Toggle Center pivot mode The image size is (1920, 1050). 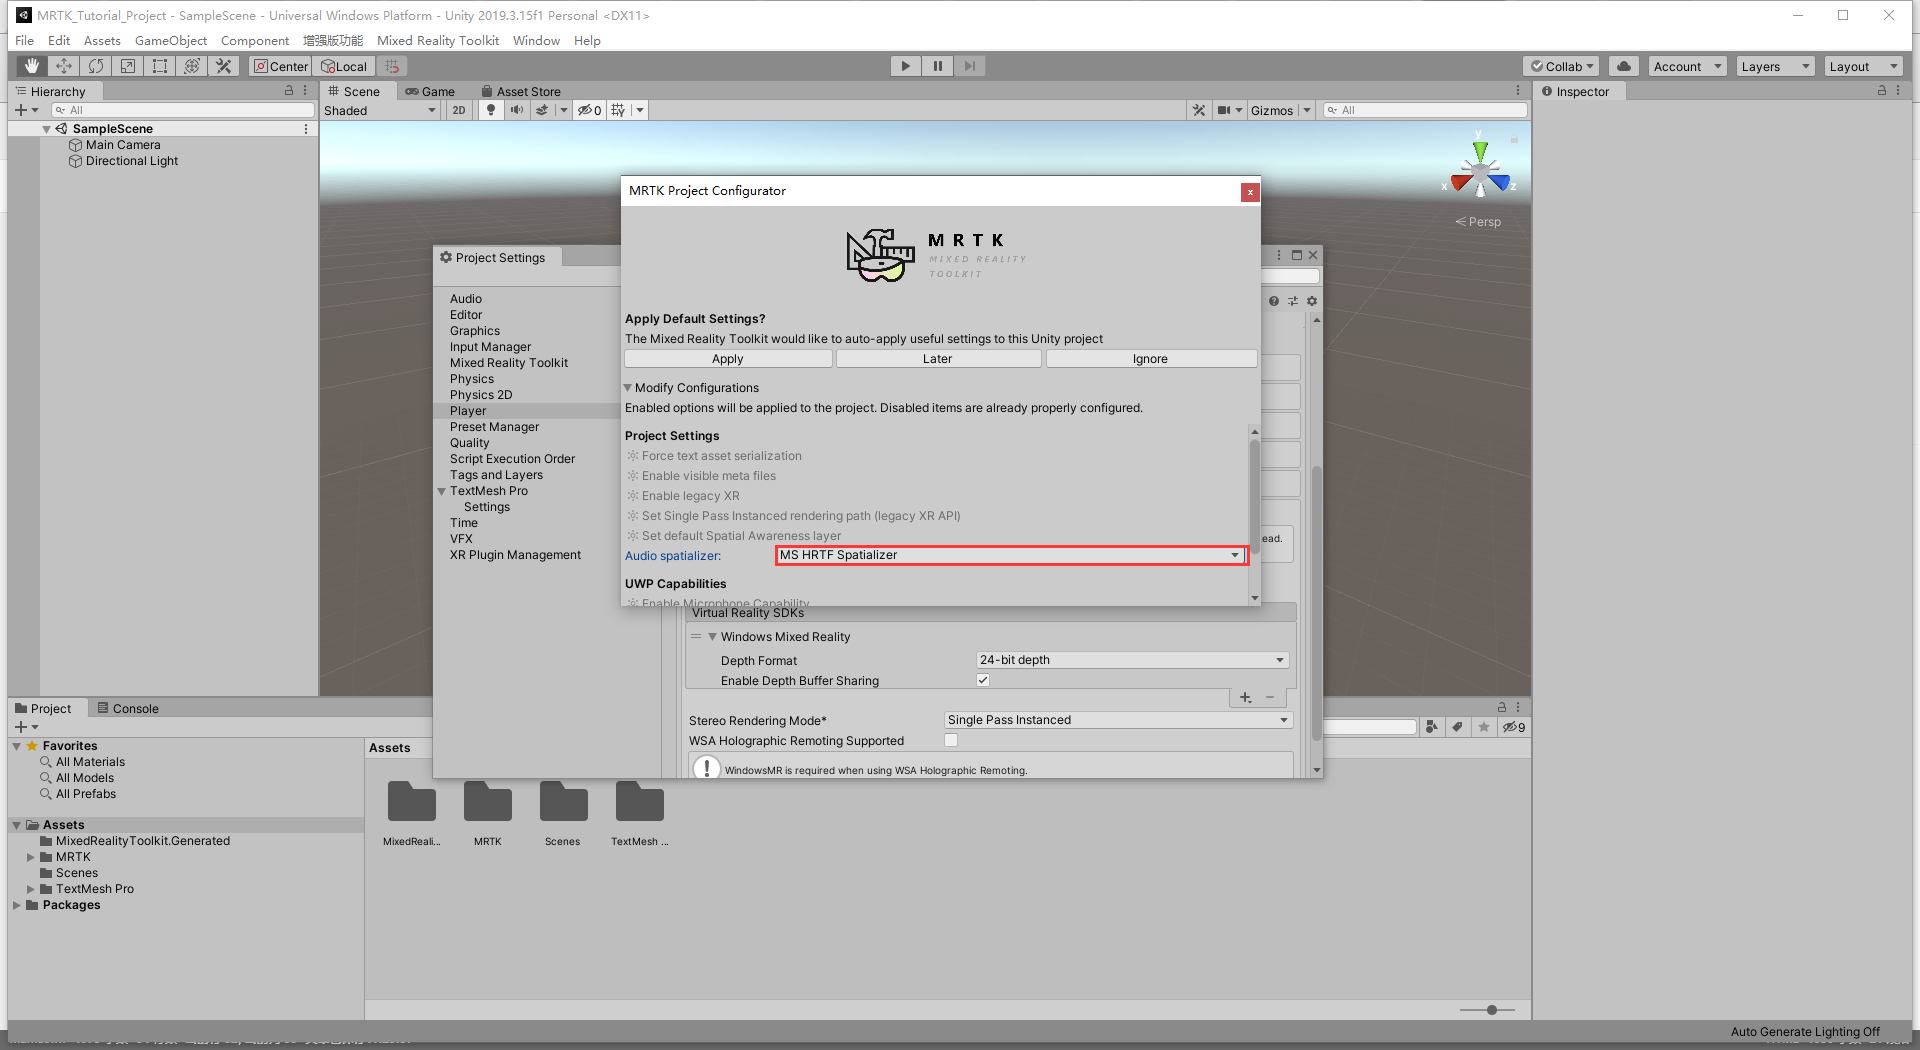click(281, 66)
